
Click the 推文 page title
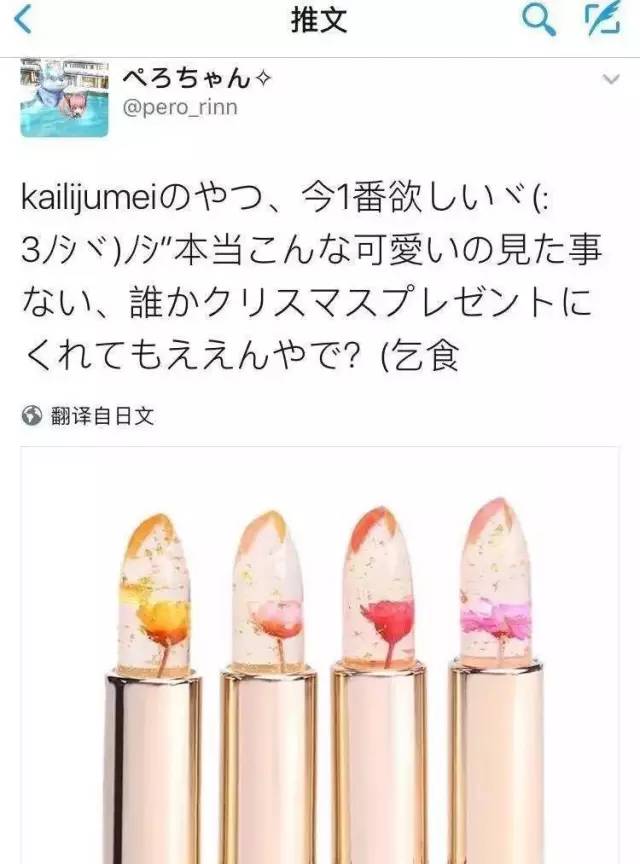tap(319, 20)
